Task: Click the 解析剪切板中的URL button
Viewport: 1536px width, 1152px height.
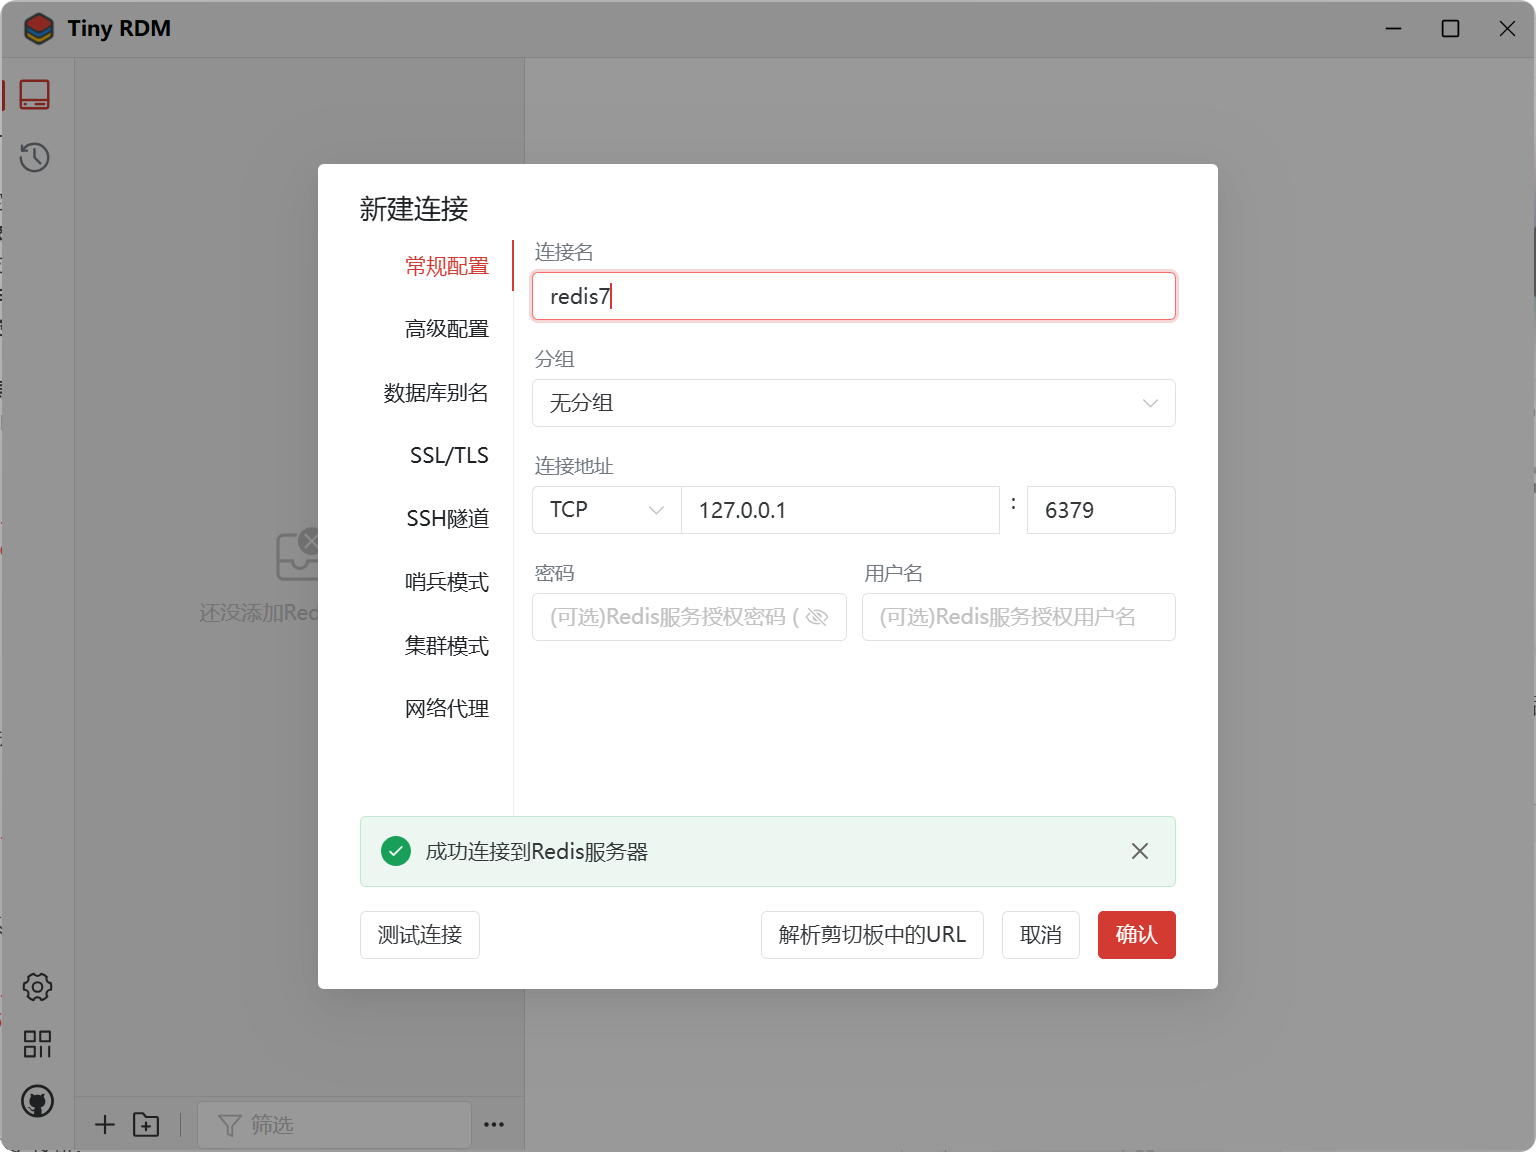Action: click(x=872, y=935)
